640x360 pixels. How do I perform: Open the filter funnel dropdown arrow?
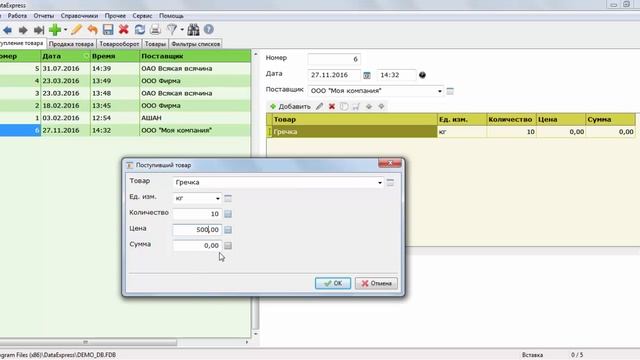182,30
